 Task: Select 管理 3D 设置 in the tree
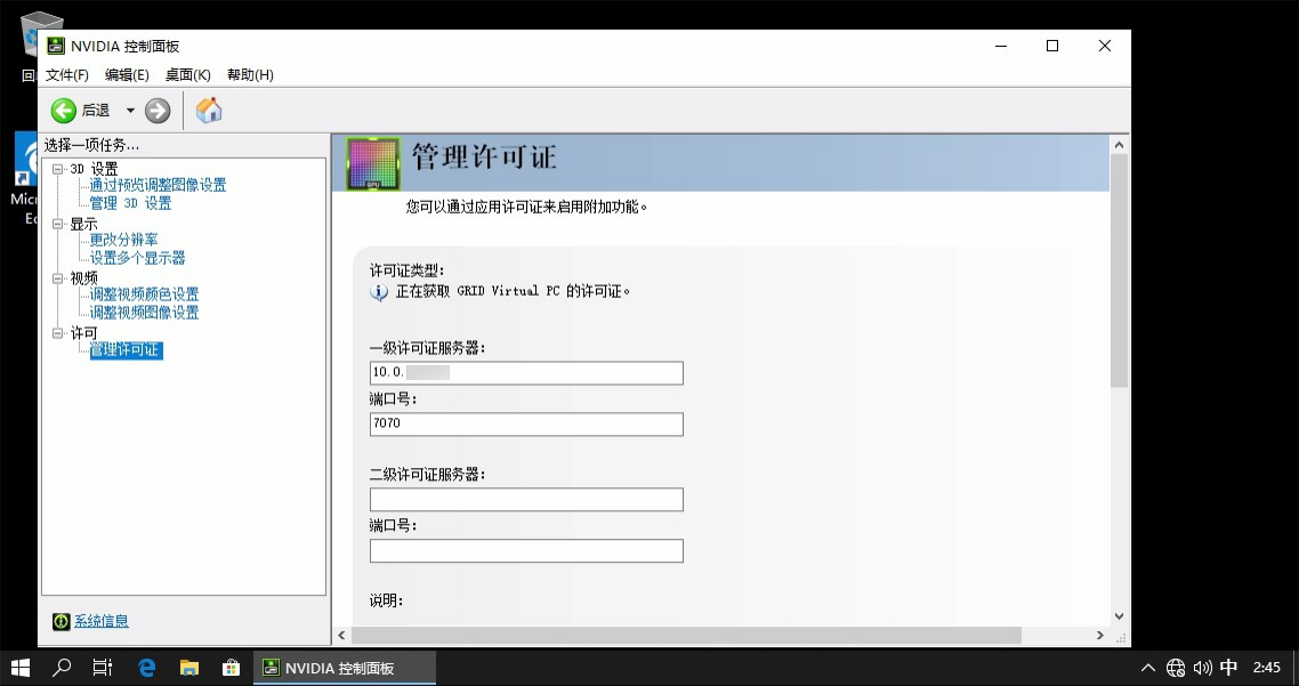(x=130, y=203)
